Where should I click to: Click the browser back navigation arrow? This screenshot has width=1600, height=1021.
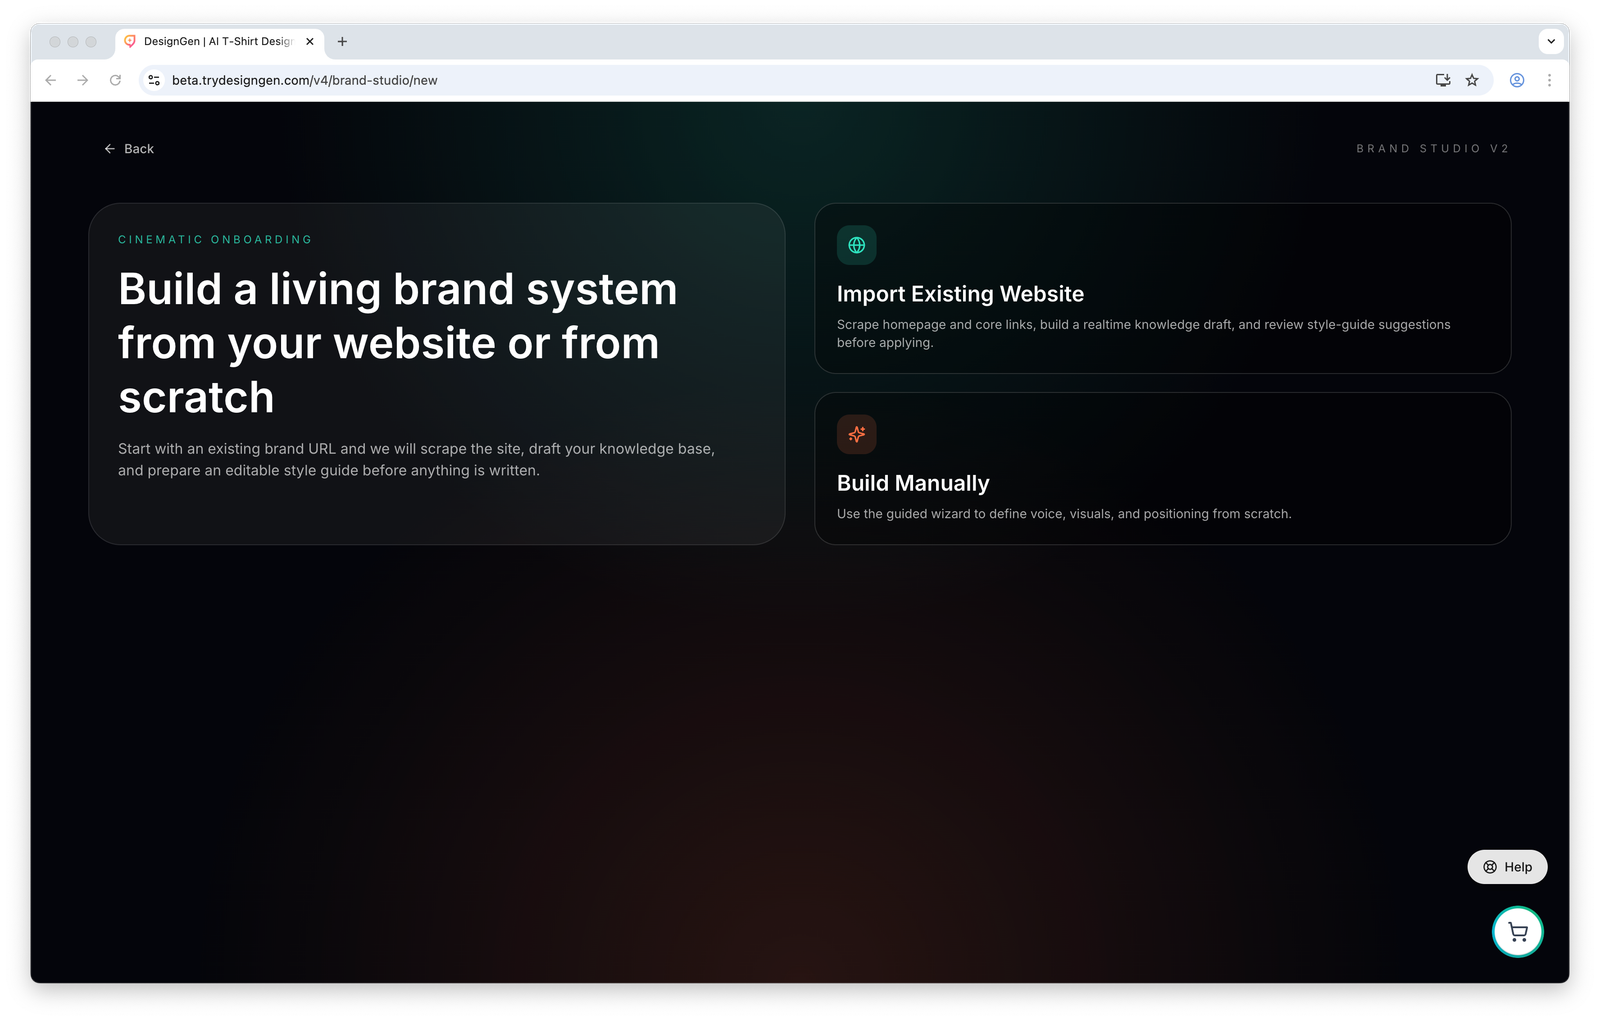(50, 80)
